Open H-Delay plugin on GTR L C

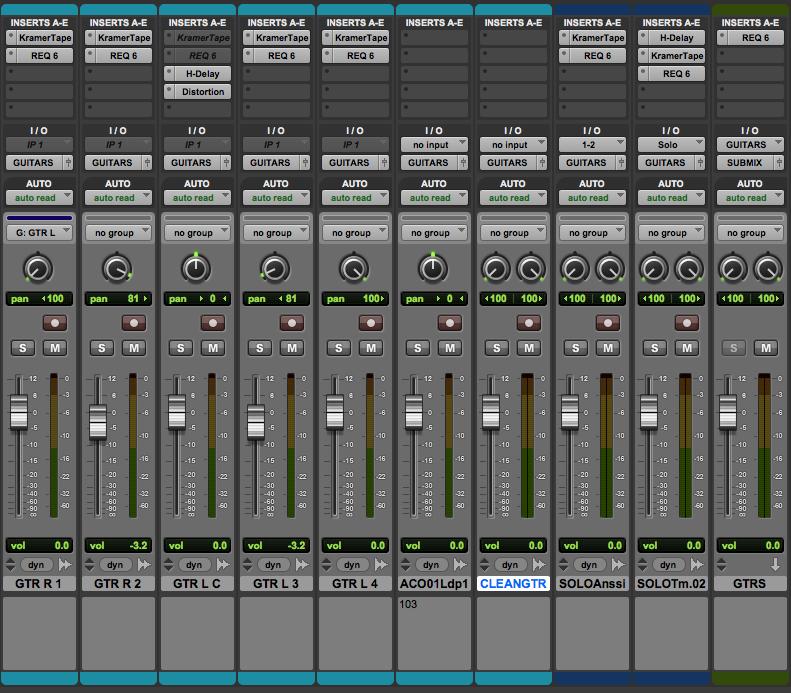(x=203, y=74)
